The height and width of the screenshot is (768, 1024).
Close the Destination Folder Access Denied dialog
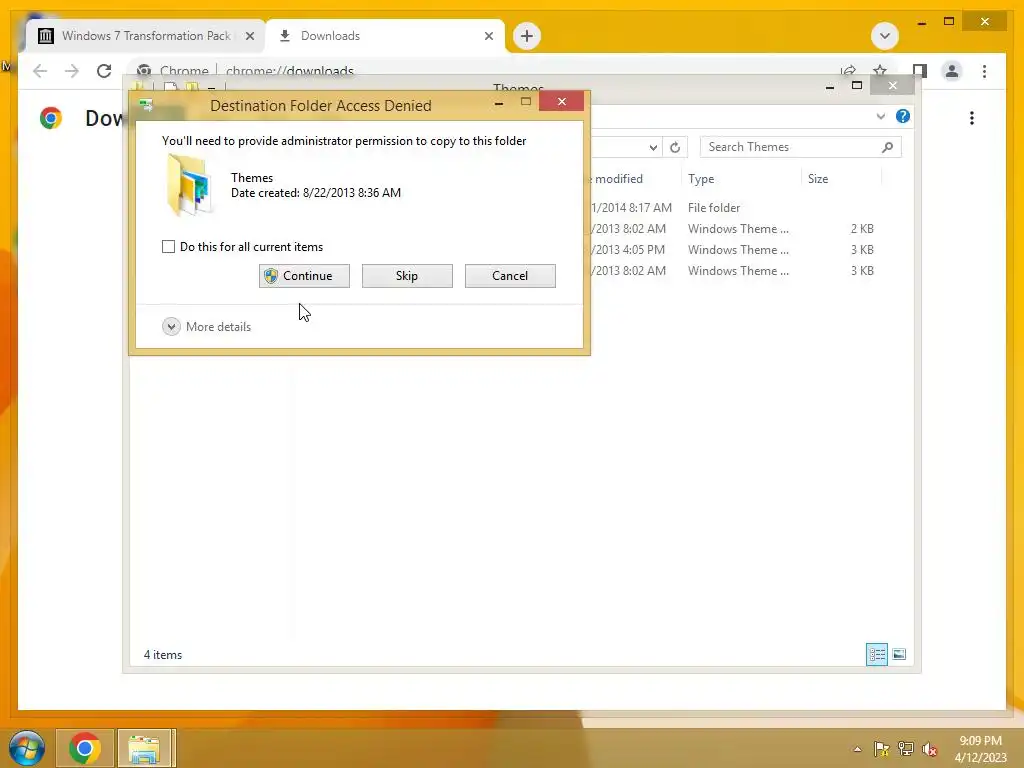pyautogui.click(x=562, y=101)
